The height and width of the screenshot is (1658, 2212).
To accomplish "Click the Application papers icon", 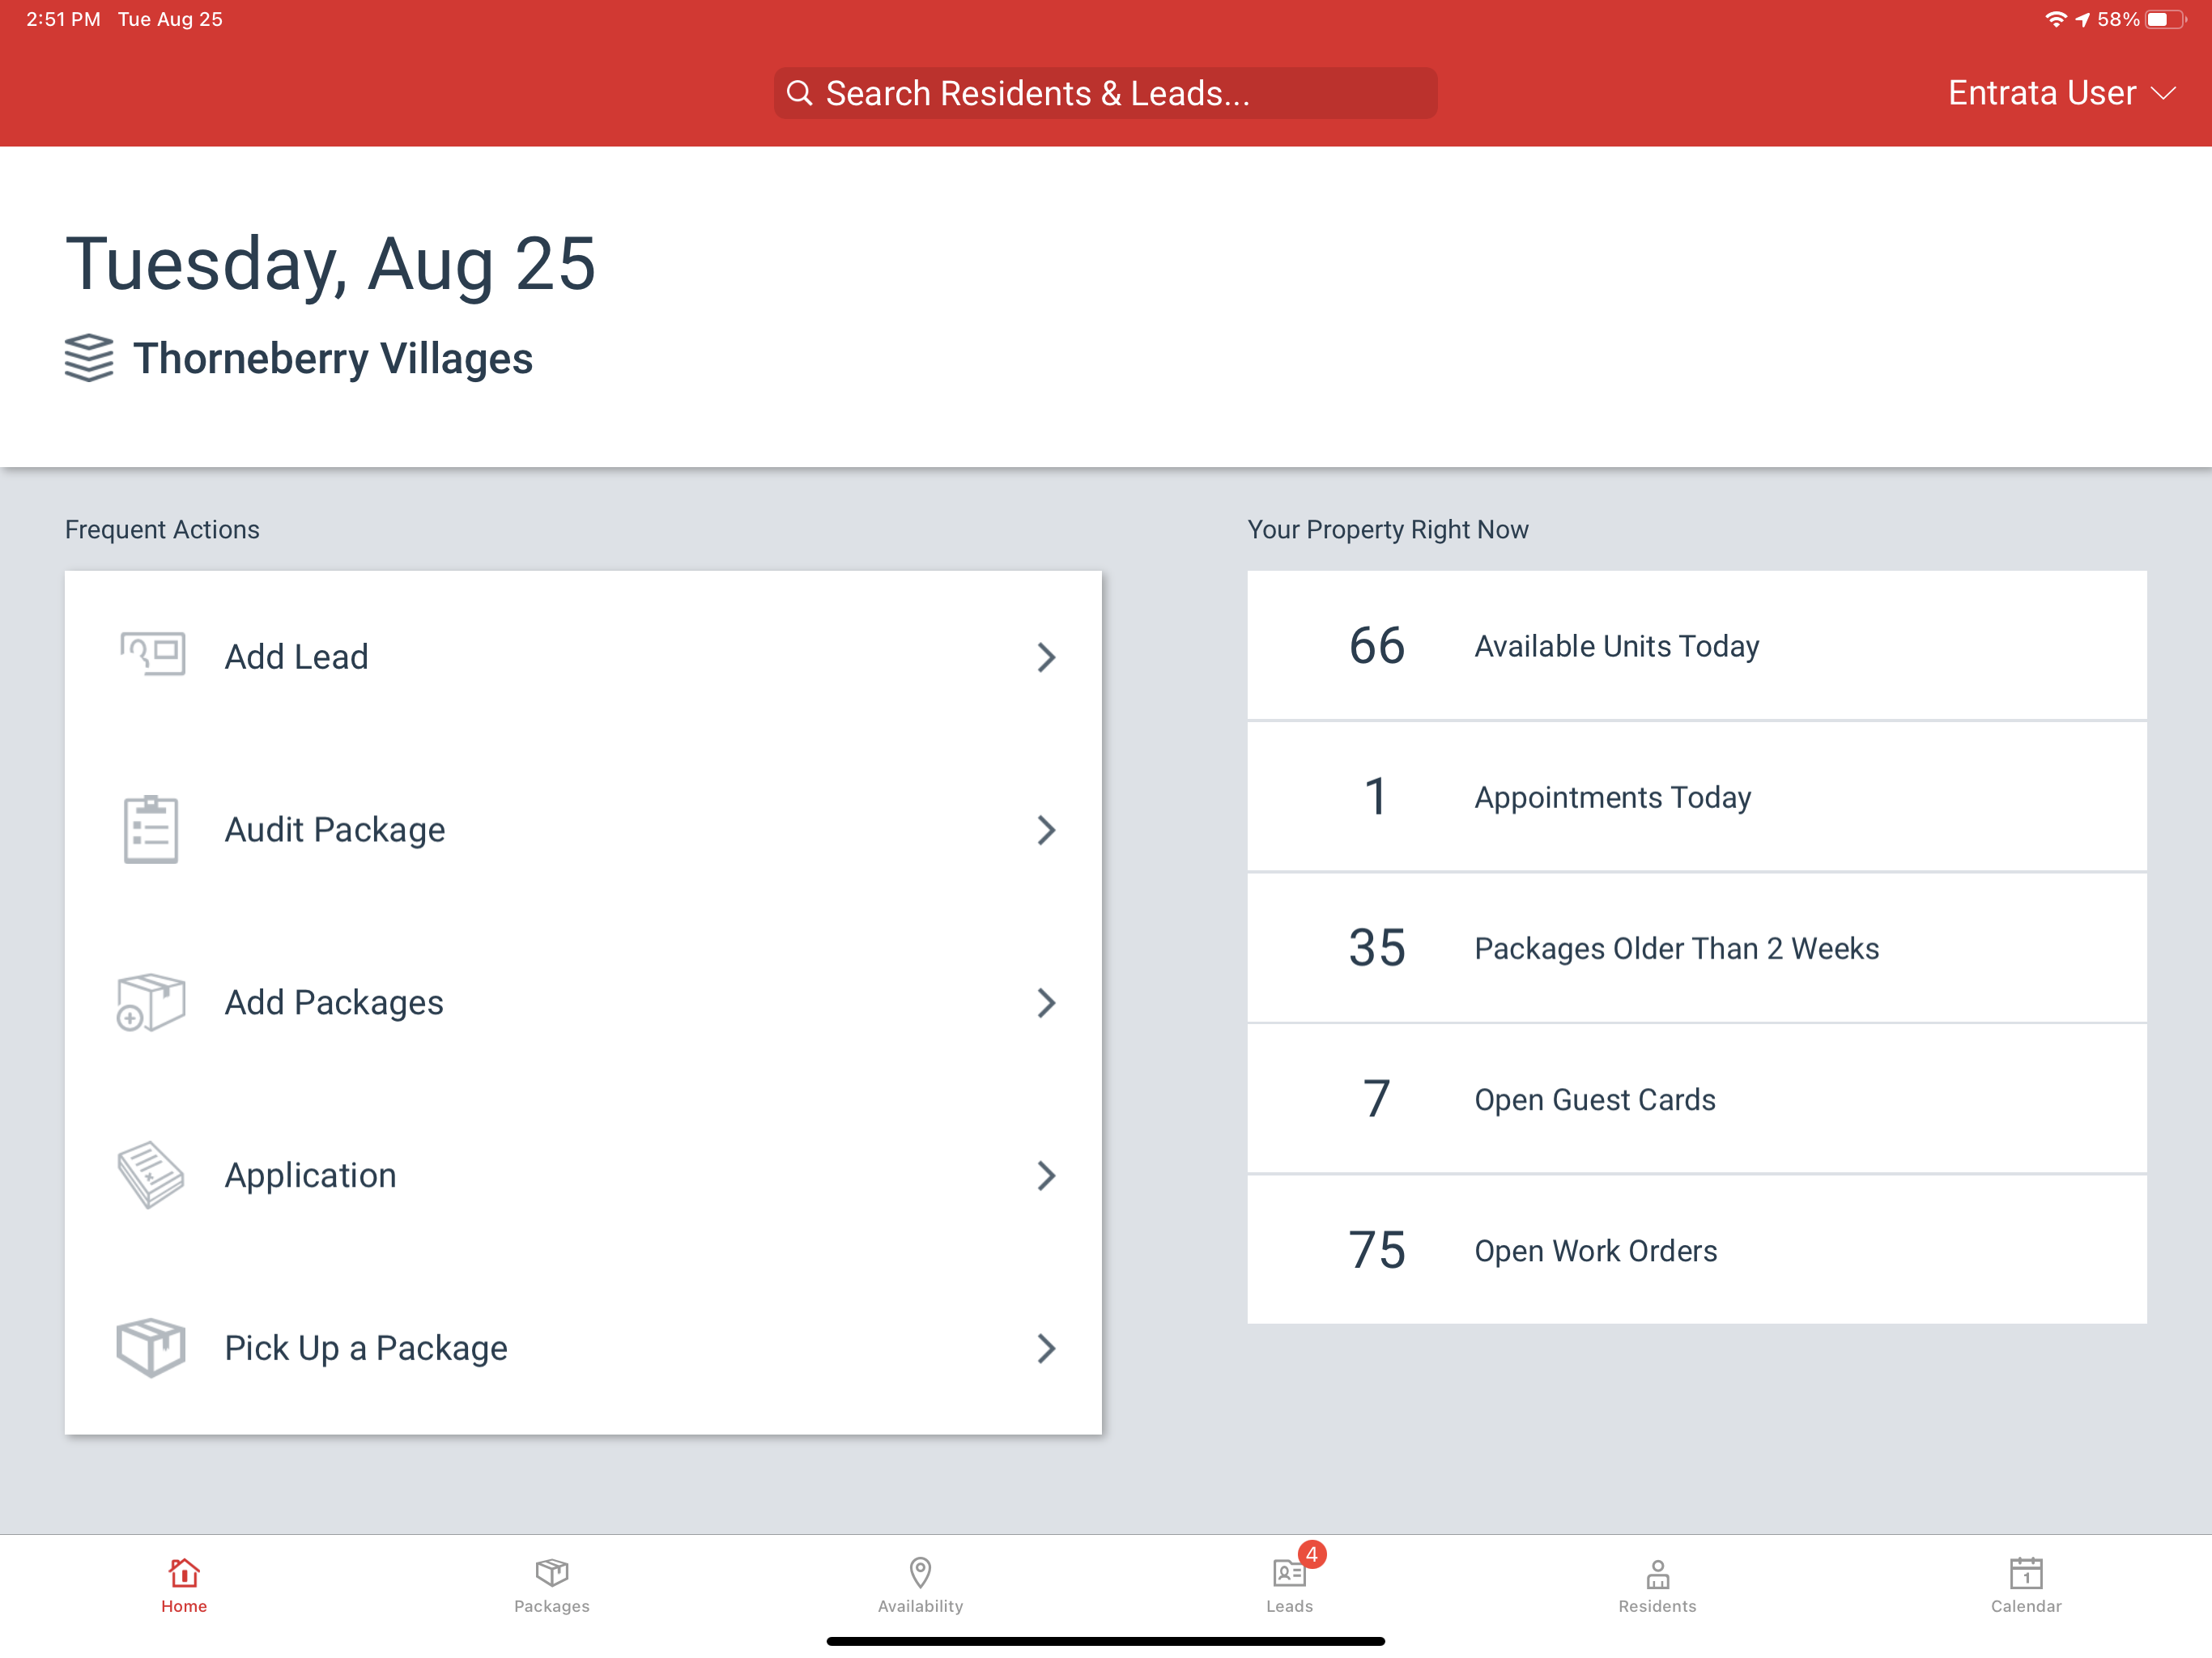I will (x=151, y=1175).
